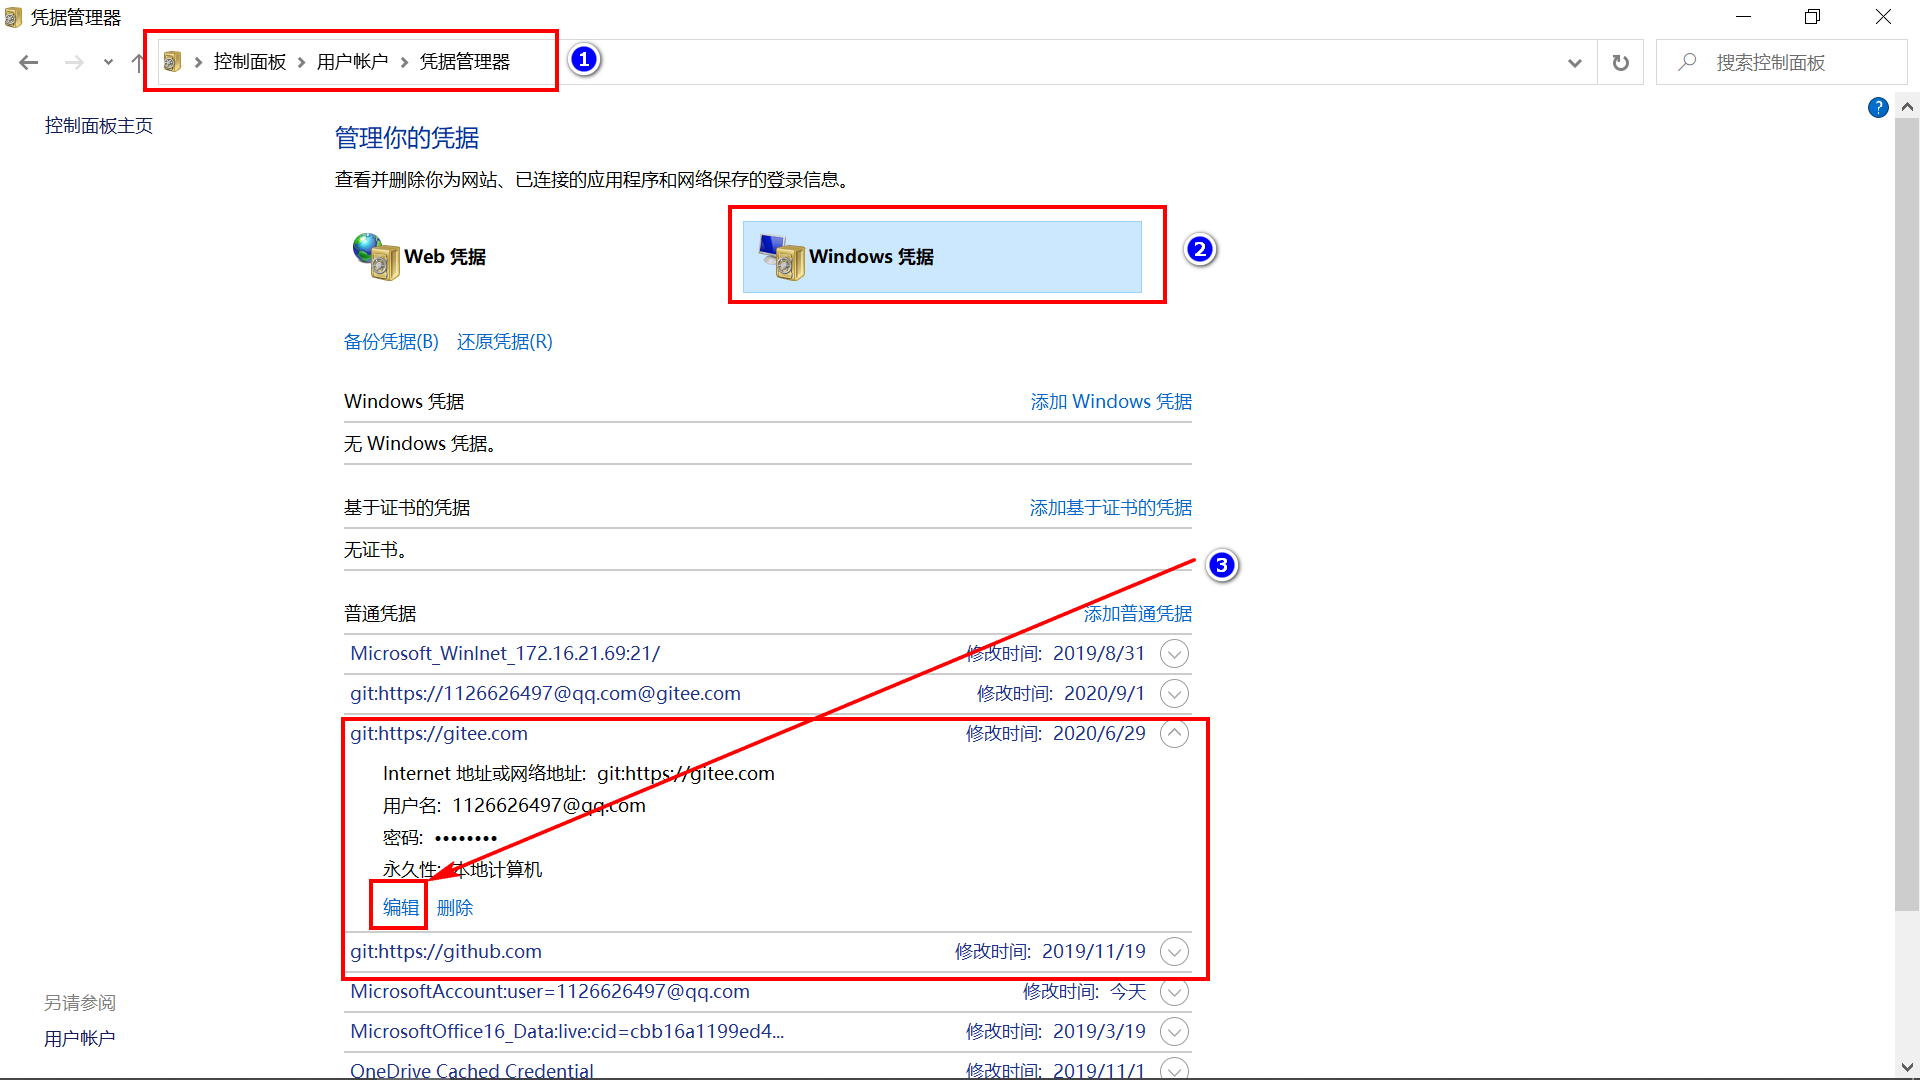The image size is (1920, 1080).
Task: Click the search magnifier icon
Action: [x=1688, y=62]
